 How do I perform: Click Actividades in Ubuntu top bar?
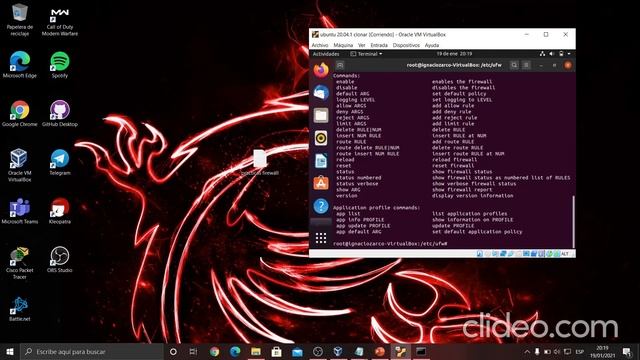326,54
